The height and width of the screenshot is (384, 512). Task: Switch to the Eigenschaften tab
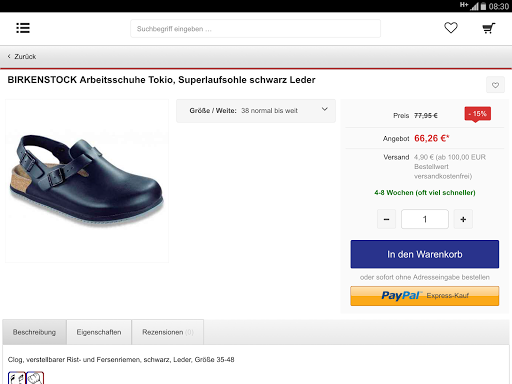(x=99, y=332)
